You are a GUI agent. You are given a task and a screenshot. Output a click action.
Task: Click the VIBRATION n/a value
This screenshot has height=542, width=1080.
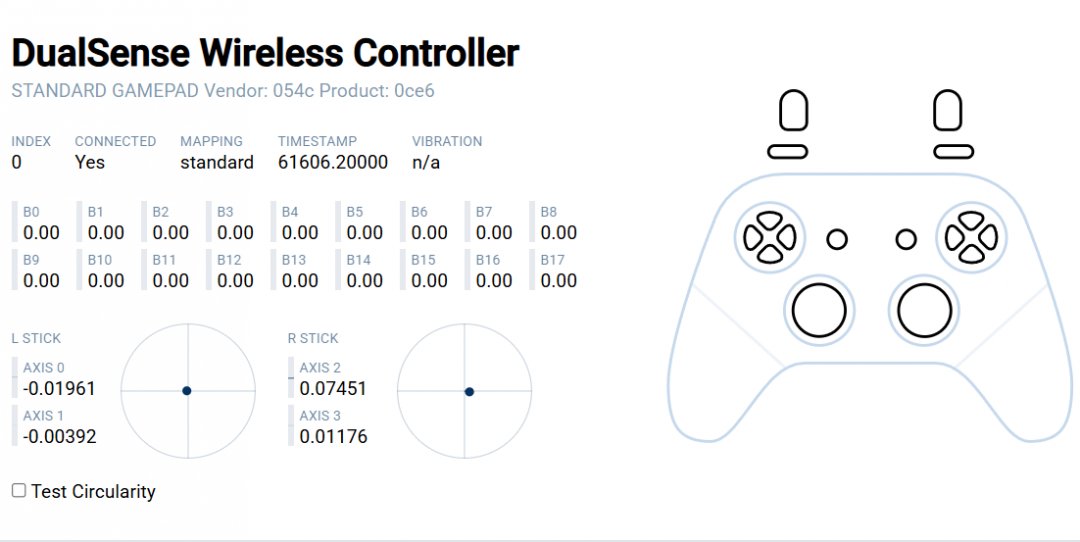(426, 162)
